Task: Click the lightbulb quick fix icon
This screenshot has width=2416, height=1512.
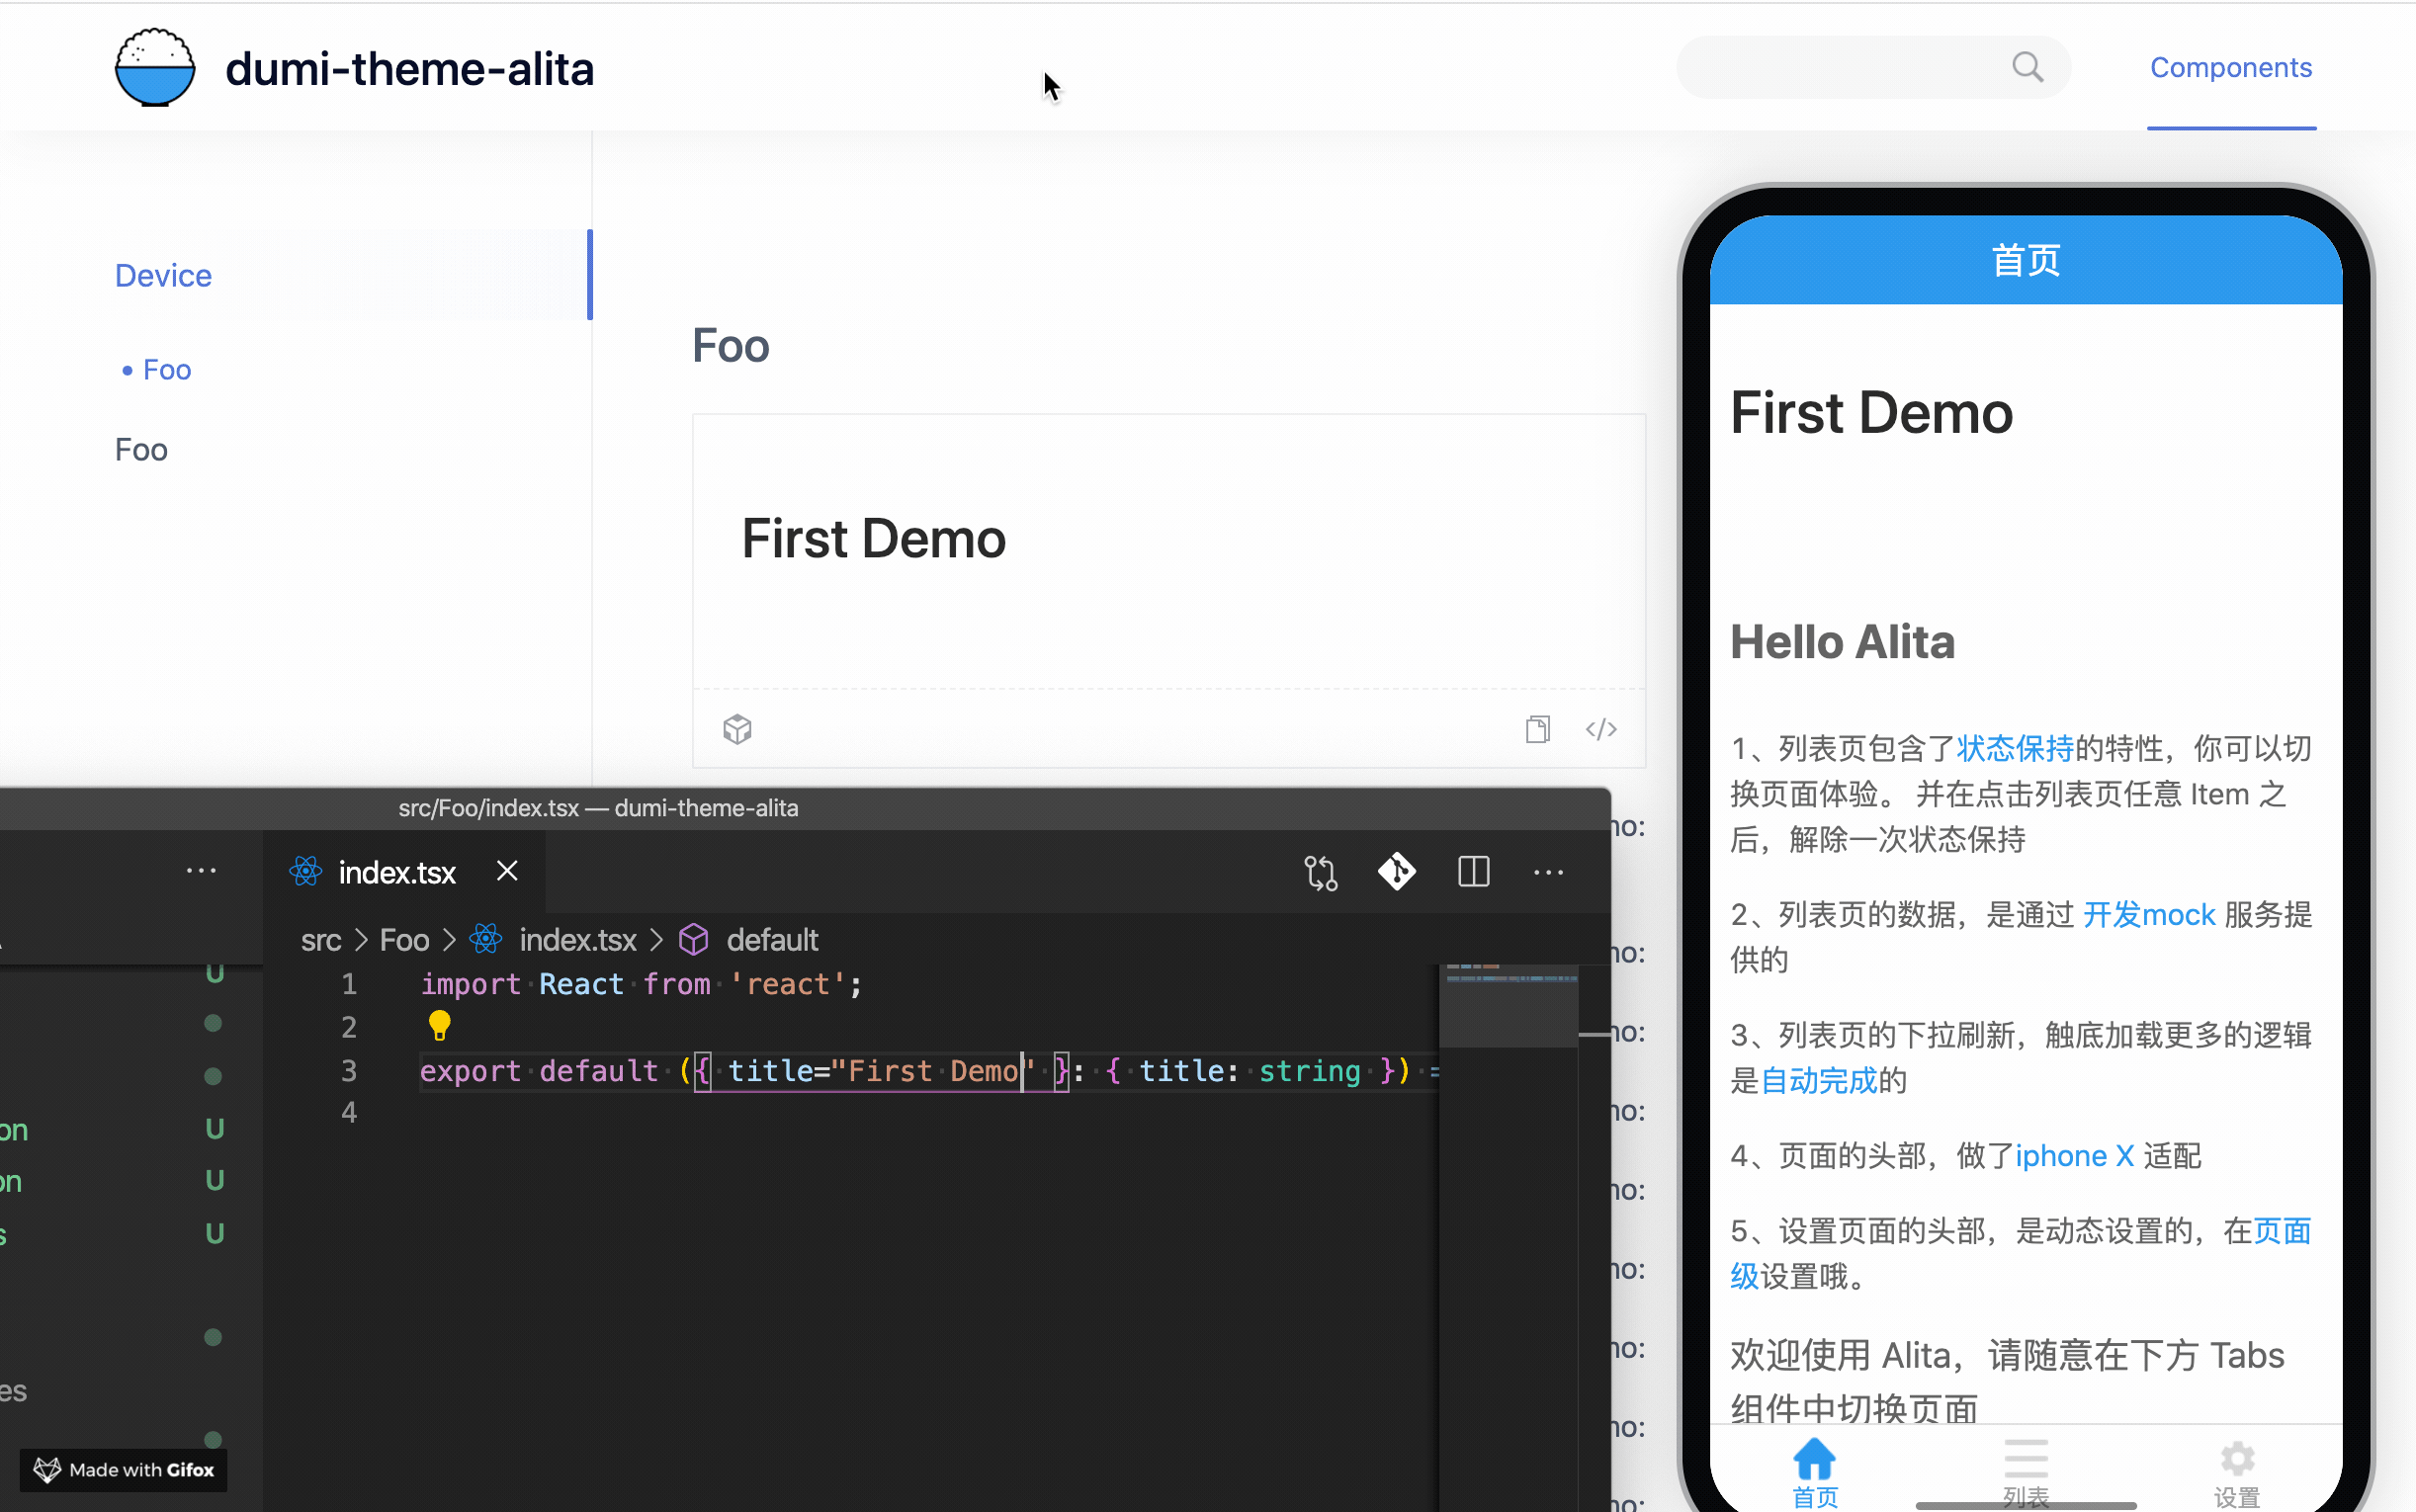Action: click(x=439, y=1025)
